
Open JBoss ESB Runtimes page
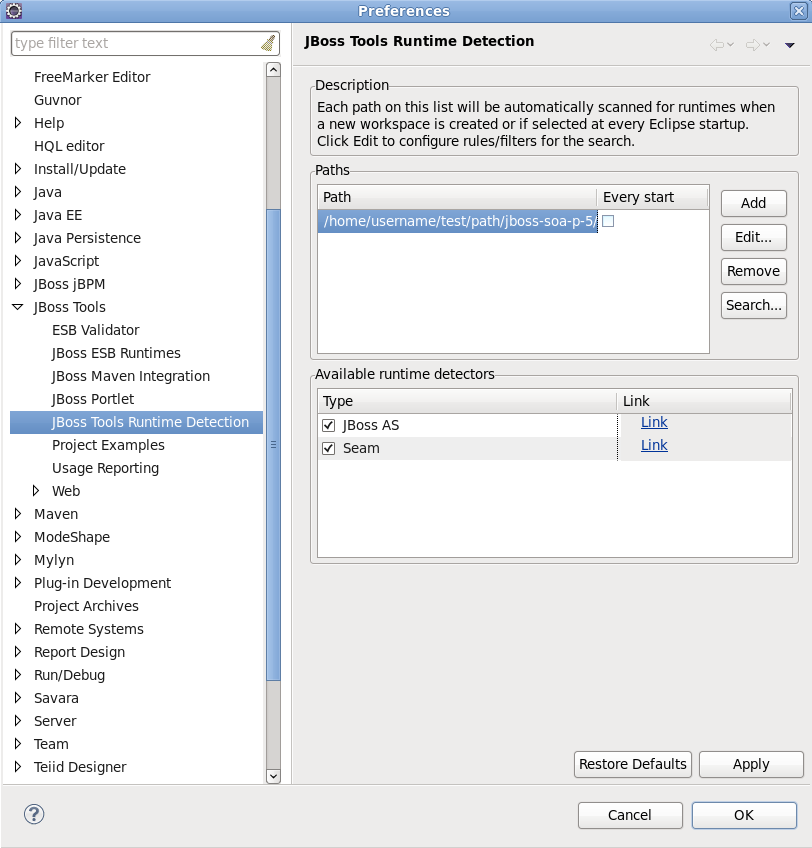coord(116,353)
